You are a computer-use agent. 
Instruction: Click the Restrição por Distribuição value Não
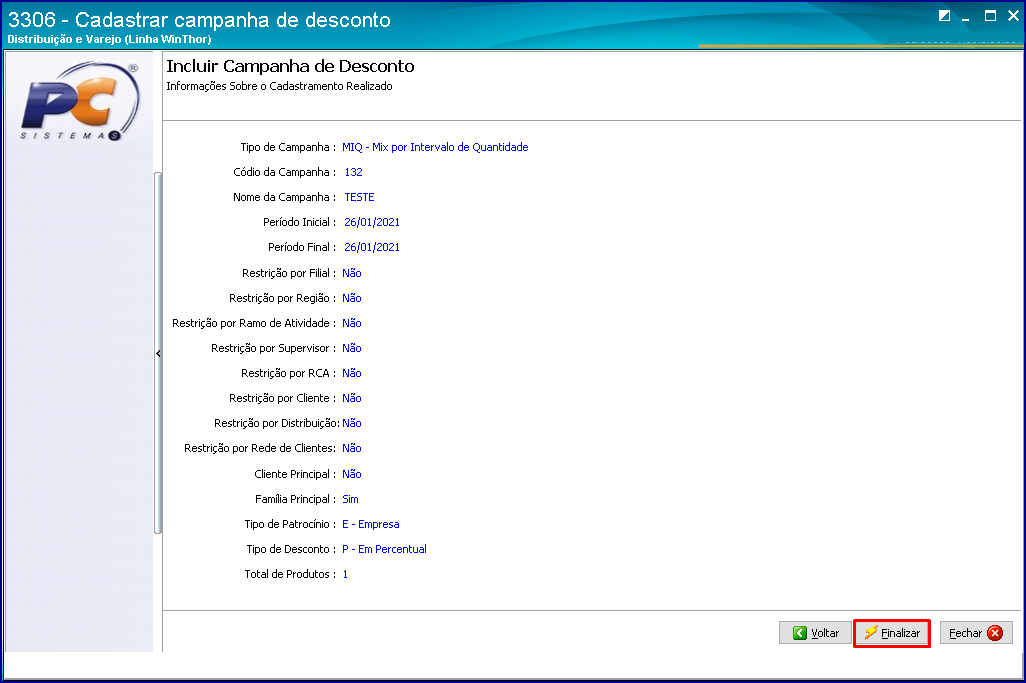tap(351, 423)
